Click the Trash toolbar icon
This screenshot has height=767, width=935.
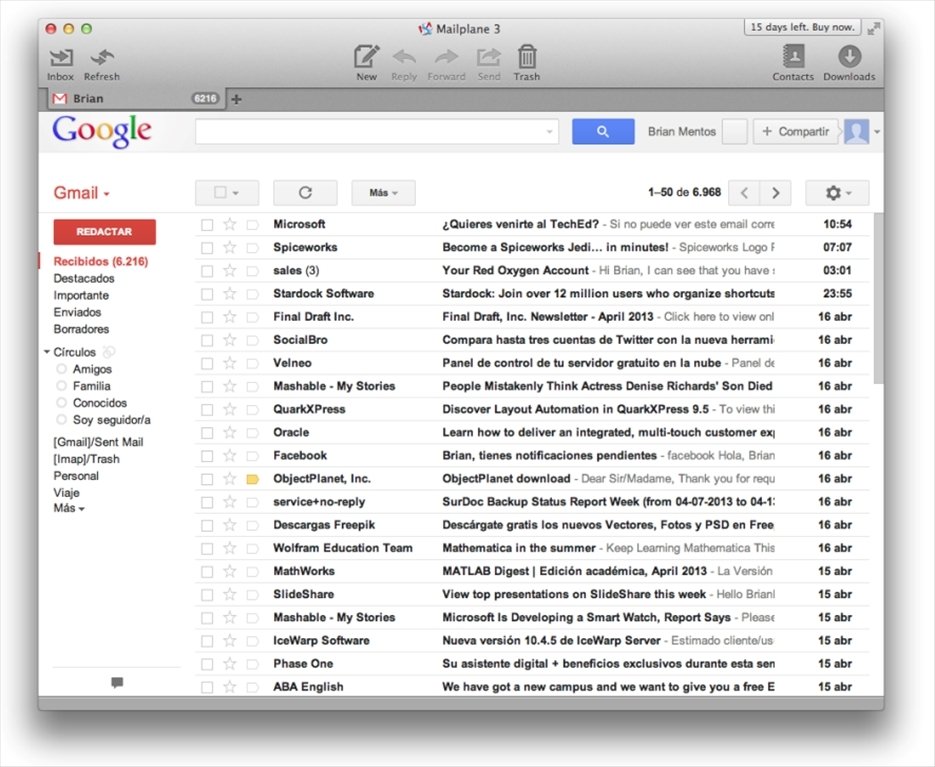click(x=527, y=63)
